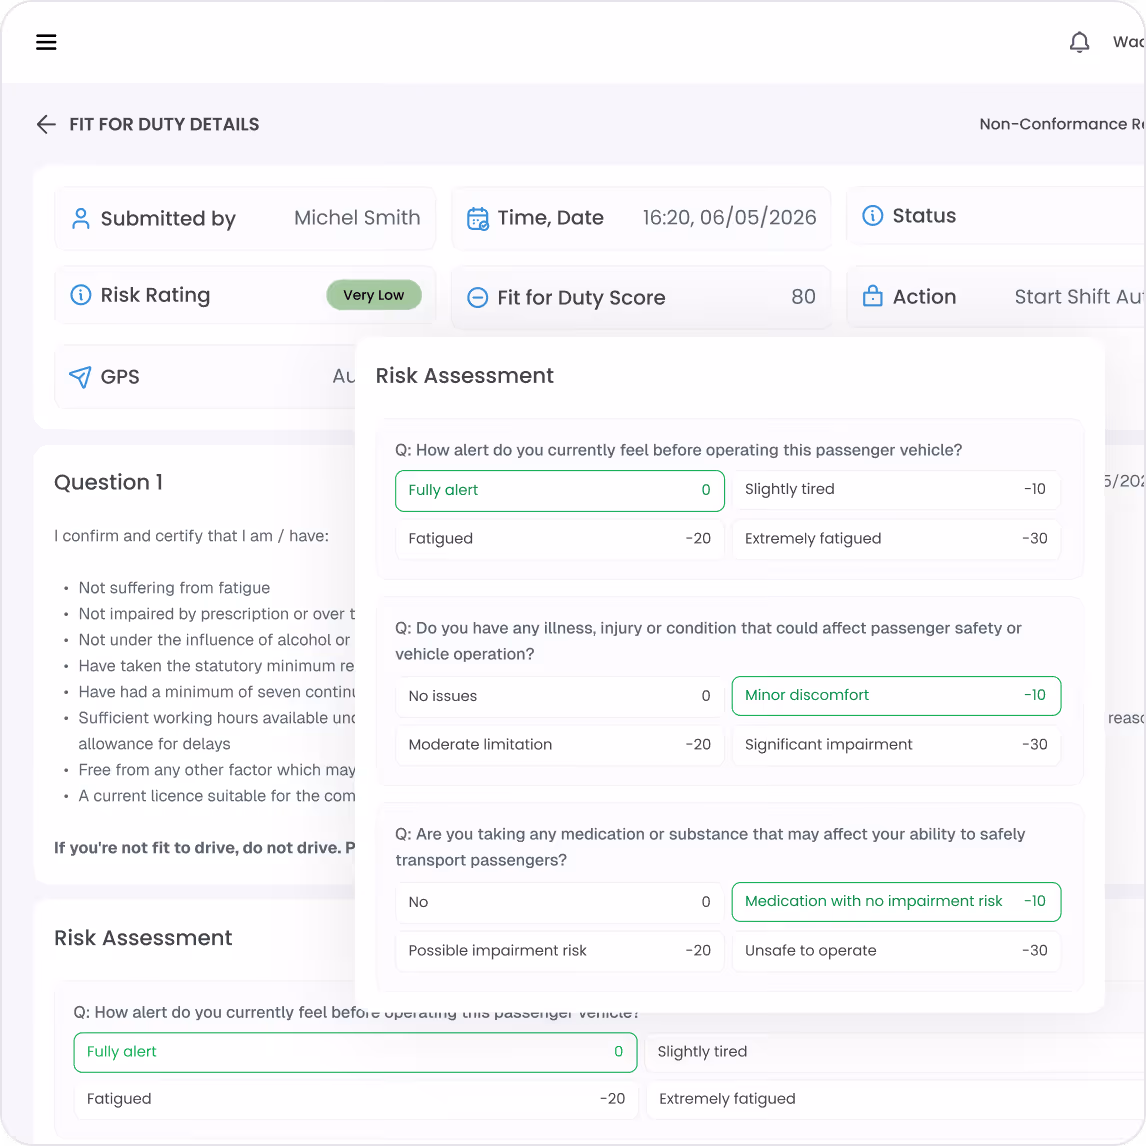Click the popup Risk Assessment heading
This screenshot has width=1146, height=1146.
[464, 376]
